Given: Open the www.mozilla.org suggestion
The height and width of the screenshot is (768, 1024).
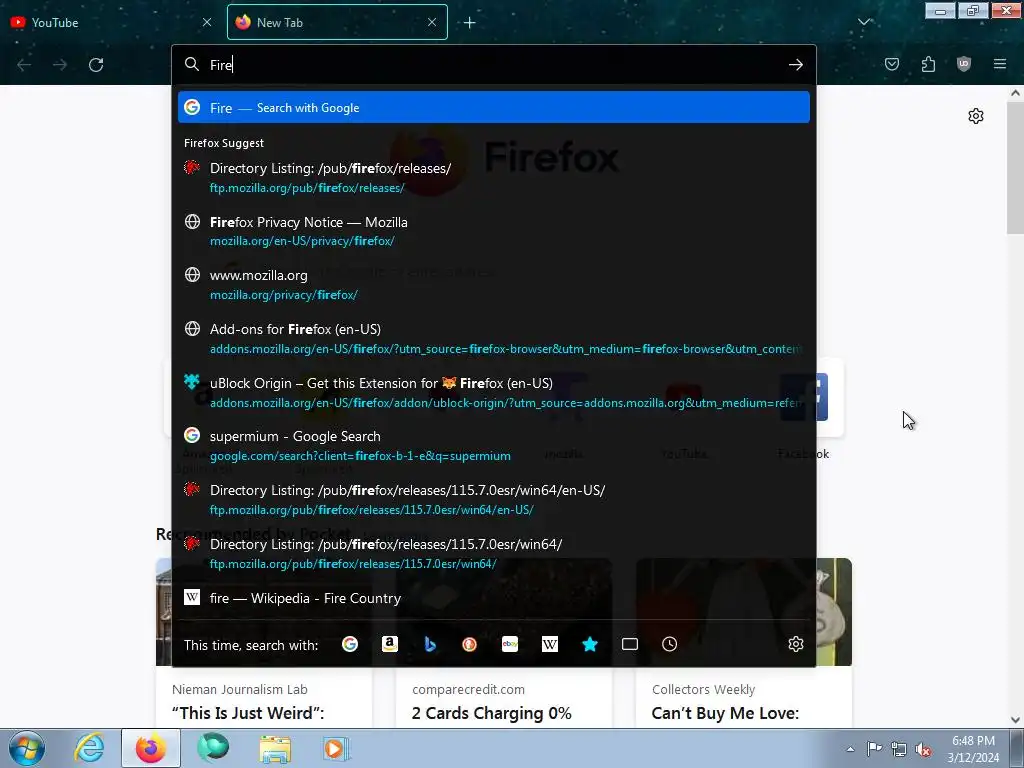Looking at the screenshot, I should tap(494, 285).
